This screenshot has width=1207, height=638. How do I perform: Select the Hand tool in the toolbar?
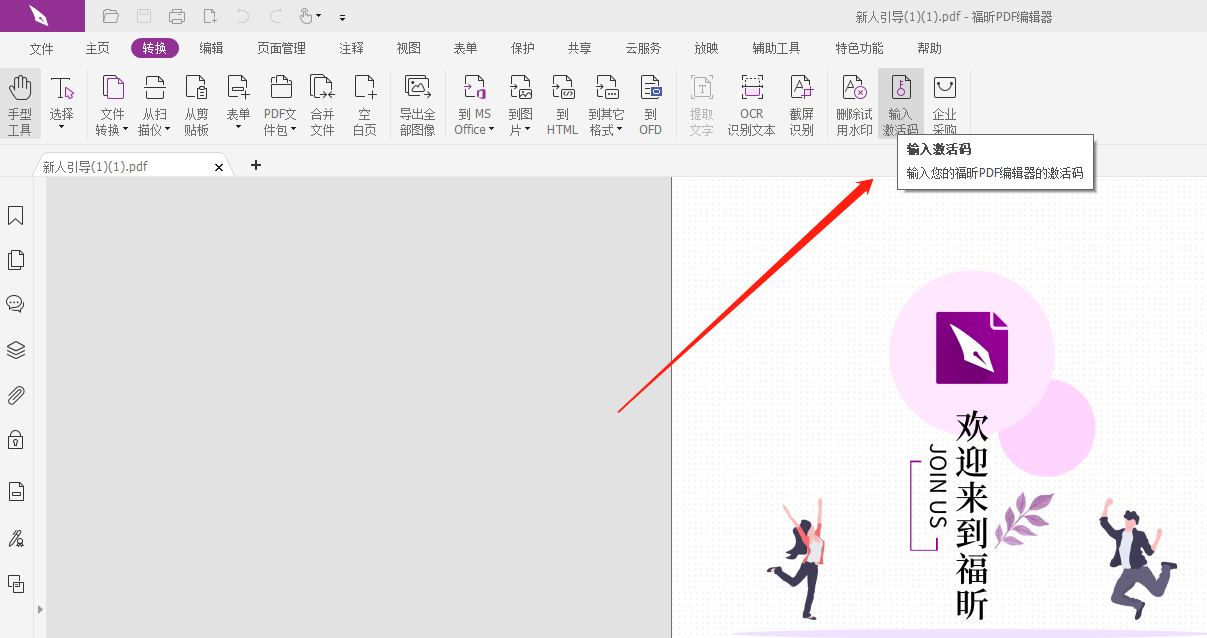pyautogui.click(x=20, y=103)
